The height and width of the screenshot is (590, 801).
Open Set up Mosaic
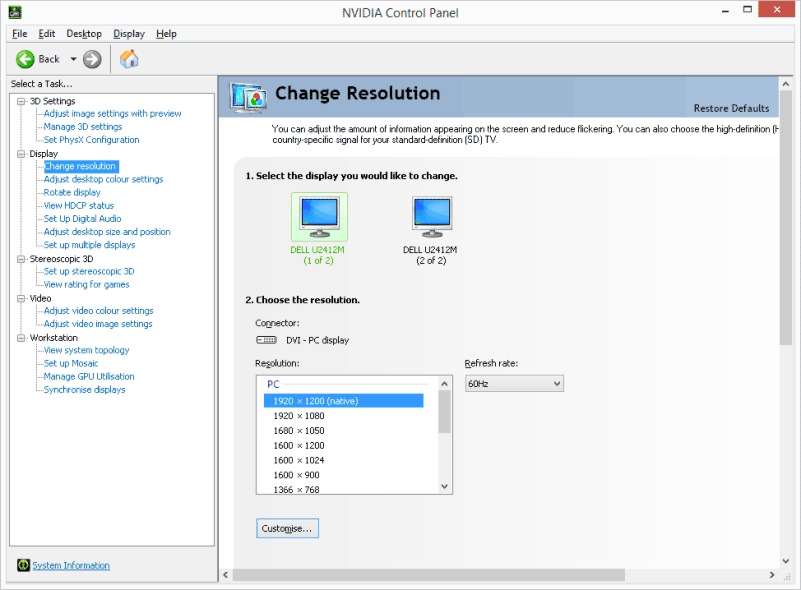(70, 363)
